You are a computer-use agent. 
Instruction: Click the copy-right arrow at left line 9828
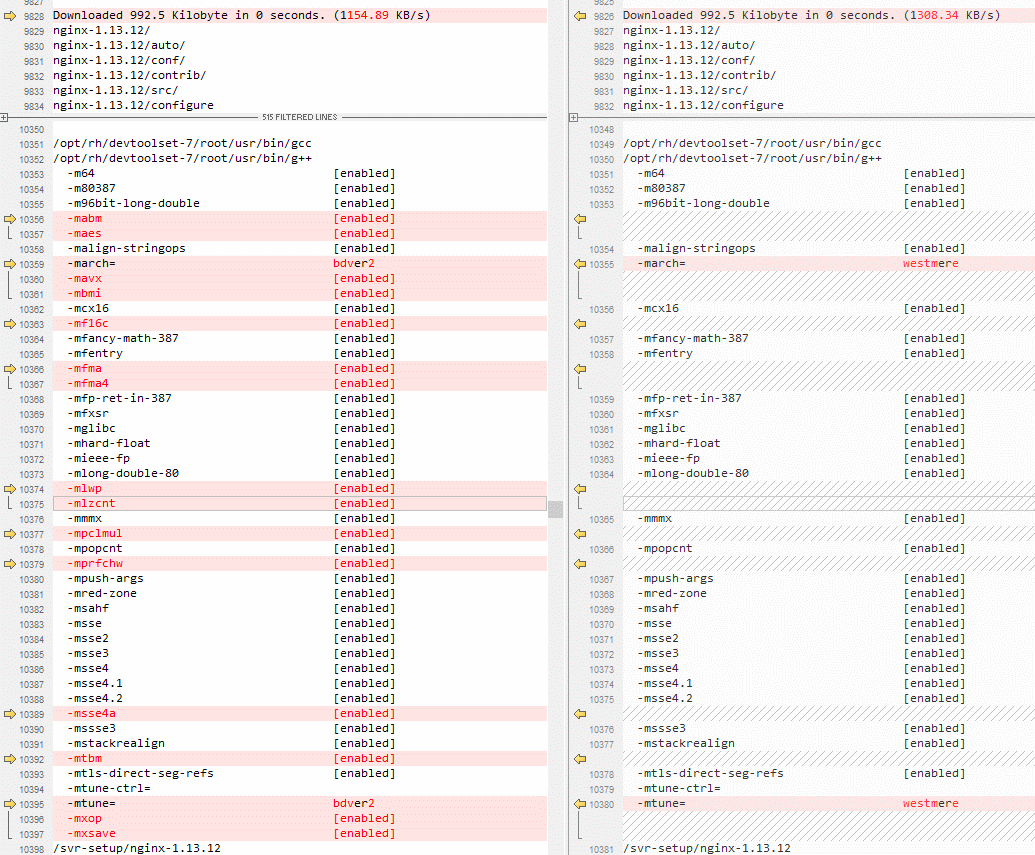[9, 16]
